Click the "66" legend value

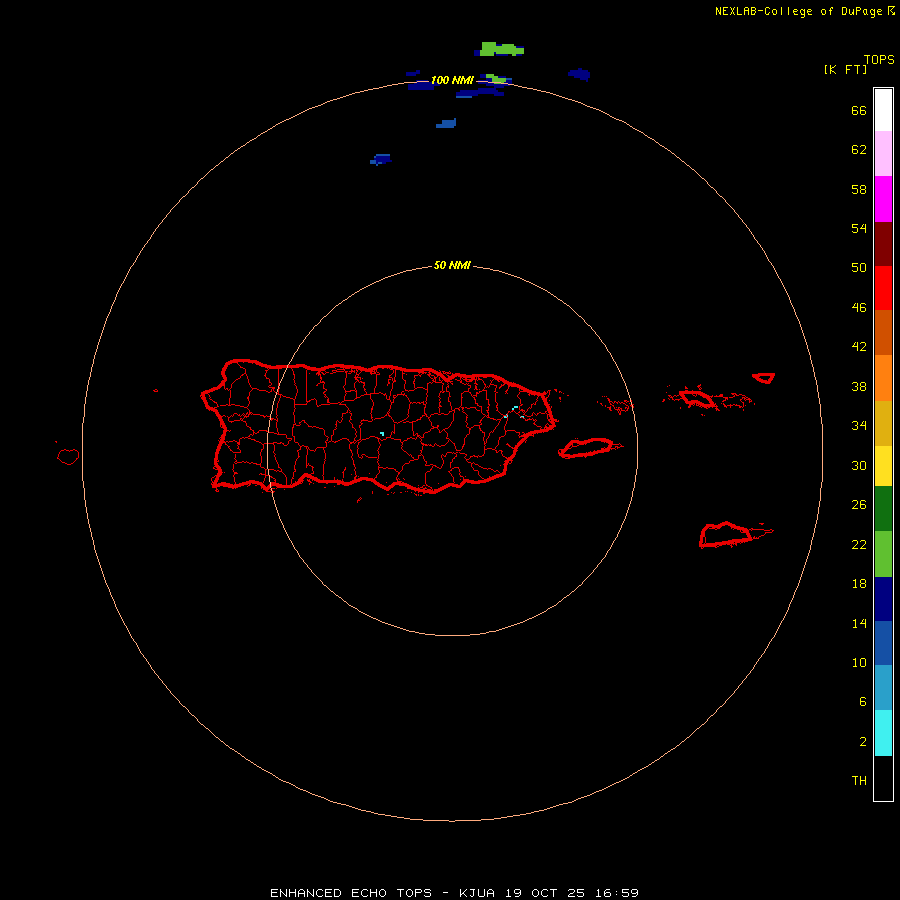click(859, 110)
